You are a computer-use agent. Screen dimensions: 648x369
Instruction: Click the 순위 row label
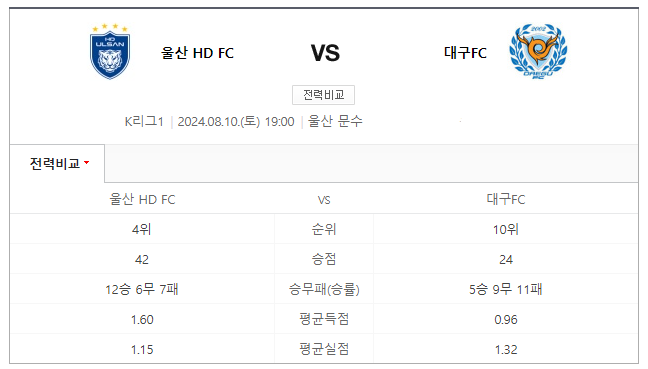[x=324, y=229]
